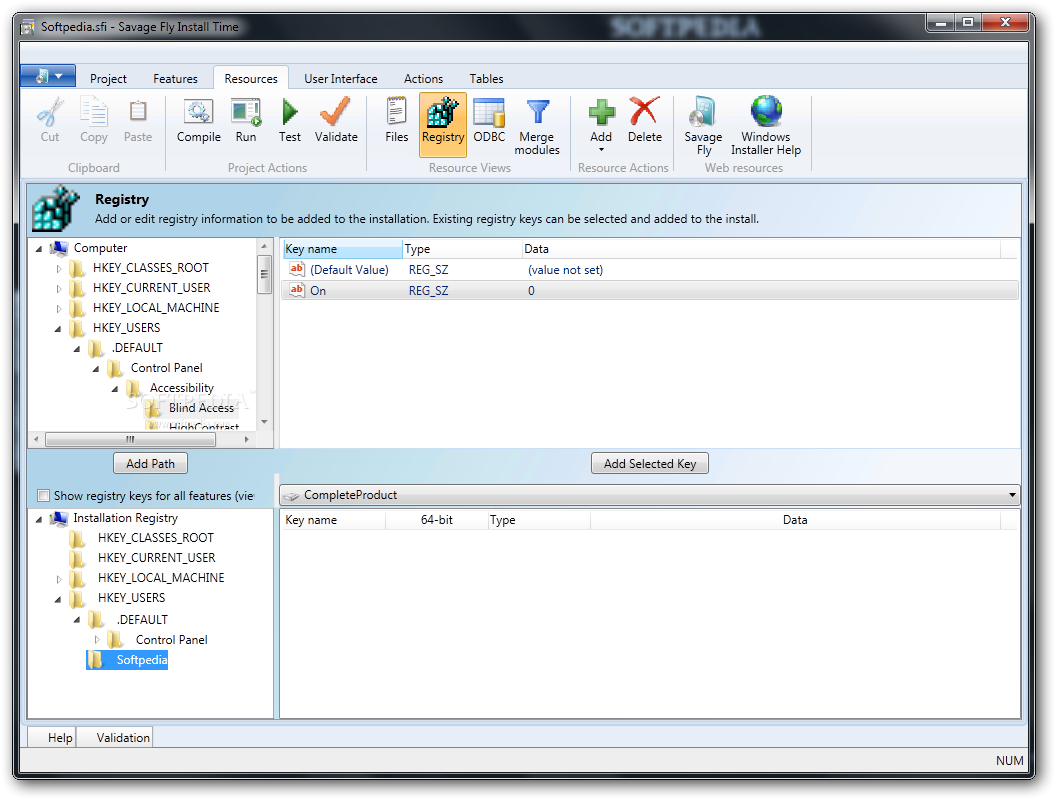Click the Add Selected Key button
Viewport: 1056px width, 800px height.
tap(650, 464)
